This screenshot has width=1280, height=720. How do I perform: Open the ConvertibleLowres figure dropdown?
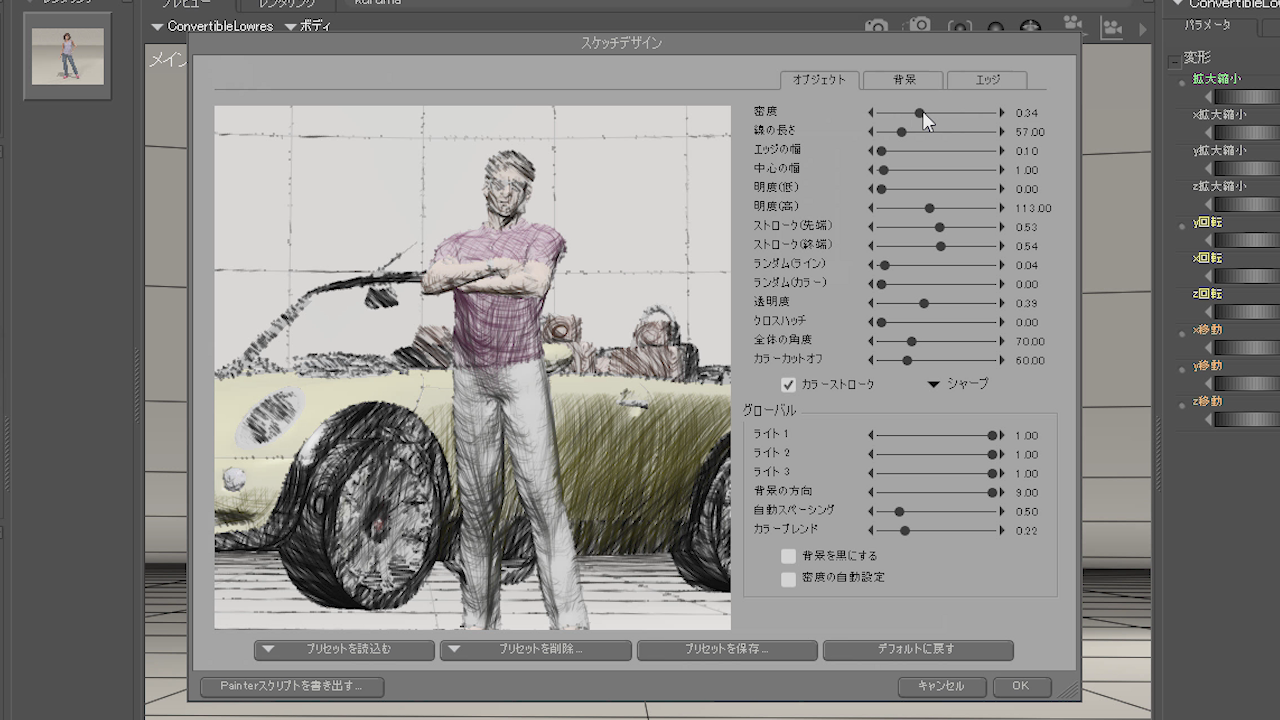point(212,26)
